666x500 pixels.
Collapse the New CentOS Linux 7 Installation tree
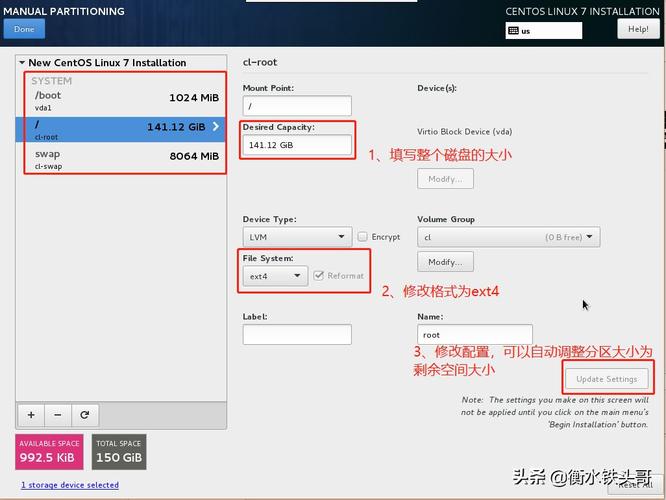(x=22, y=62)
